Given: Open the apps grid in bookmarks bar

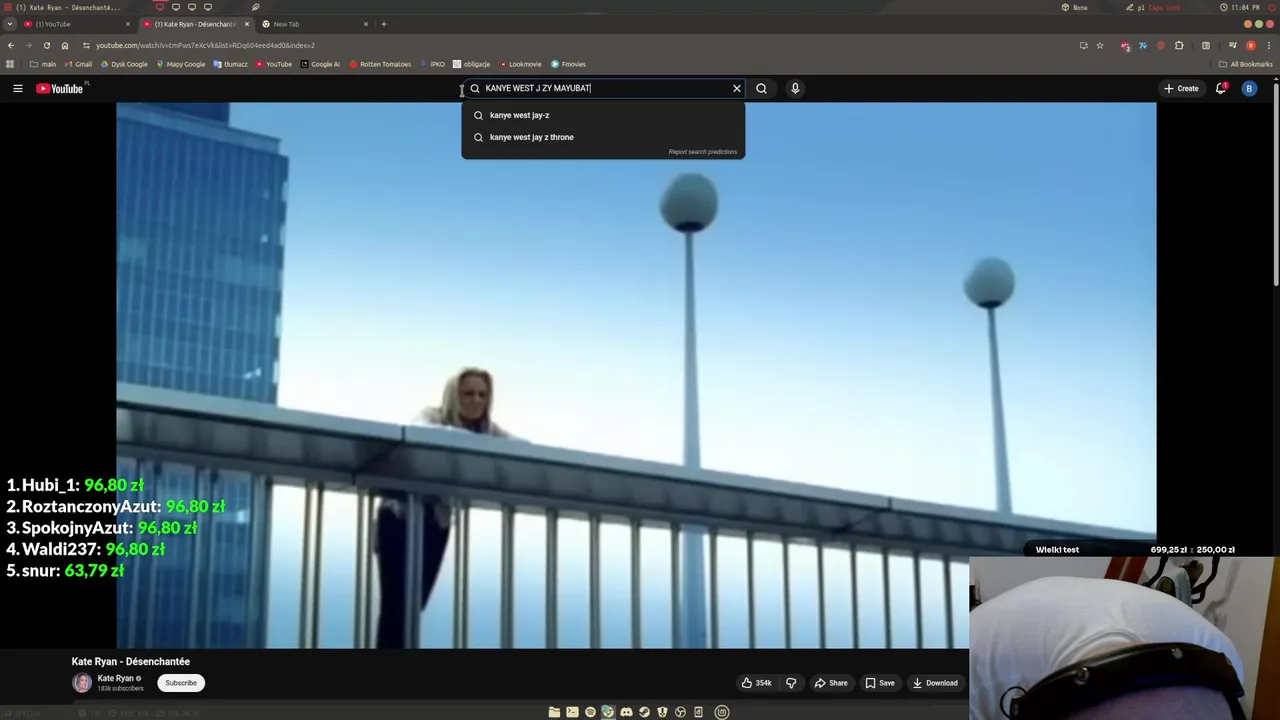Looking at the screenshot, I should click(x=10, y=64).
